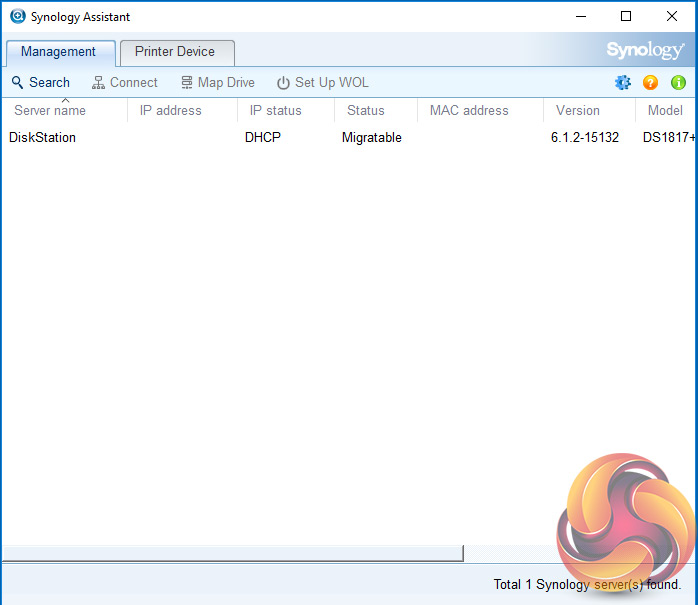The width and height of the screenshot is (698, 605).
Task: Click the DHCP IP status cell
Action: click(263, 138)
